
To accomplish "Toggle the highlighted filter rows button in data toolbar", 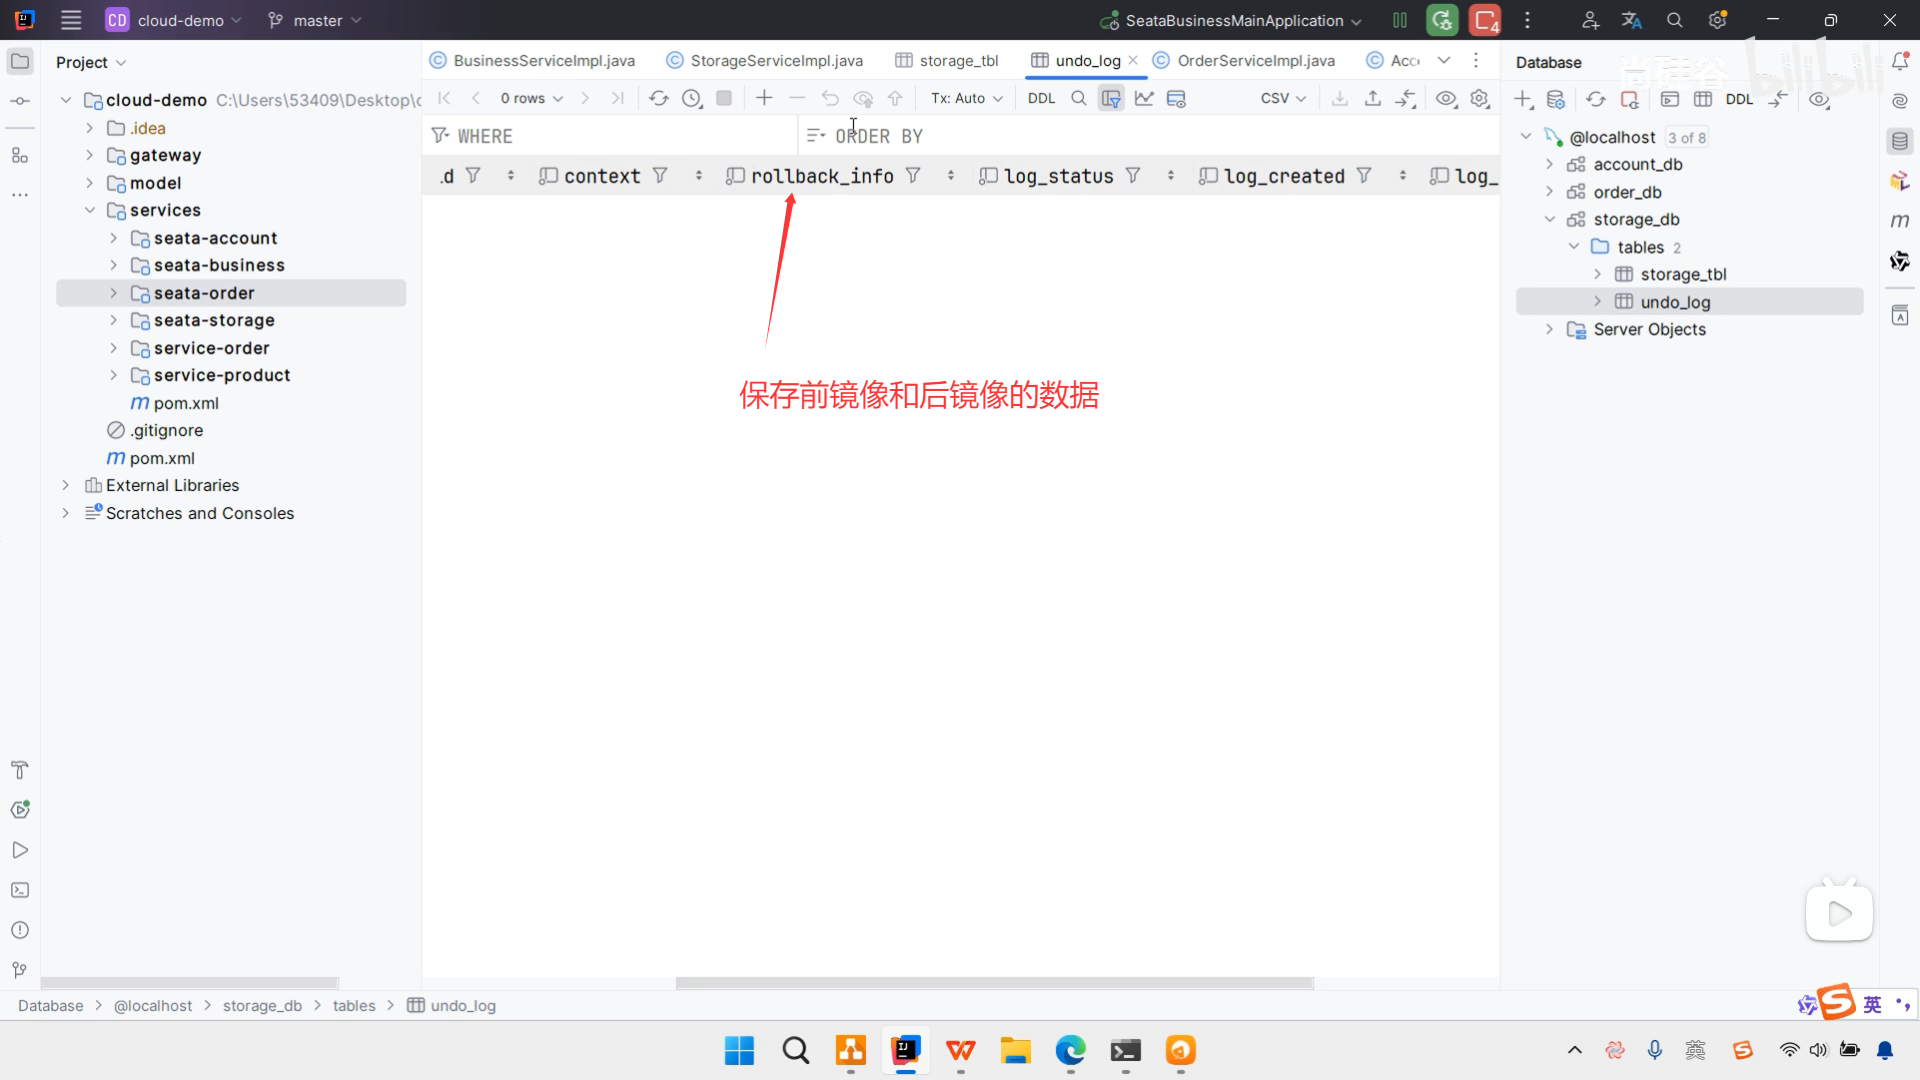I will (x=1111, y=98).
